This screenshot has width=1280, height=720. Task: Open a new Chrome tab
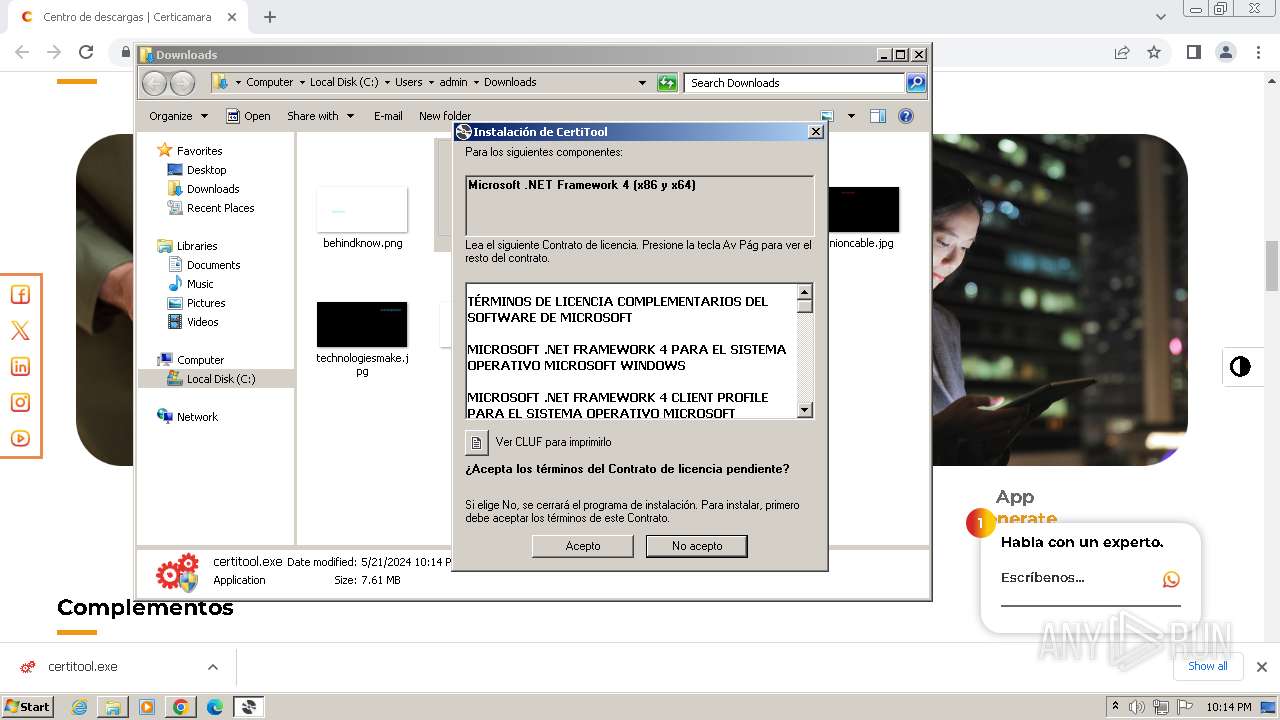[270, 17]
